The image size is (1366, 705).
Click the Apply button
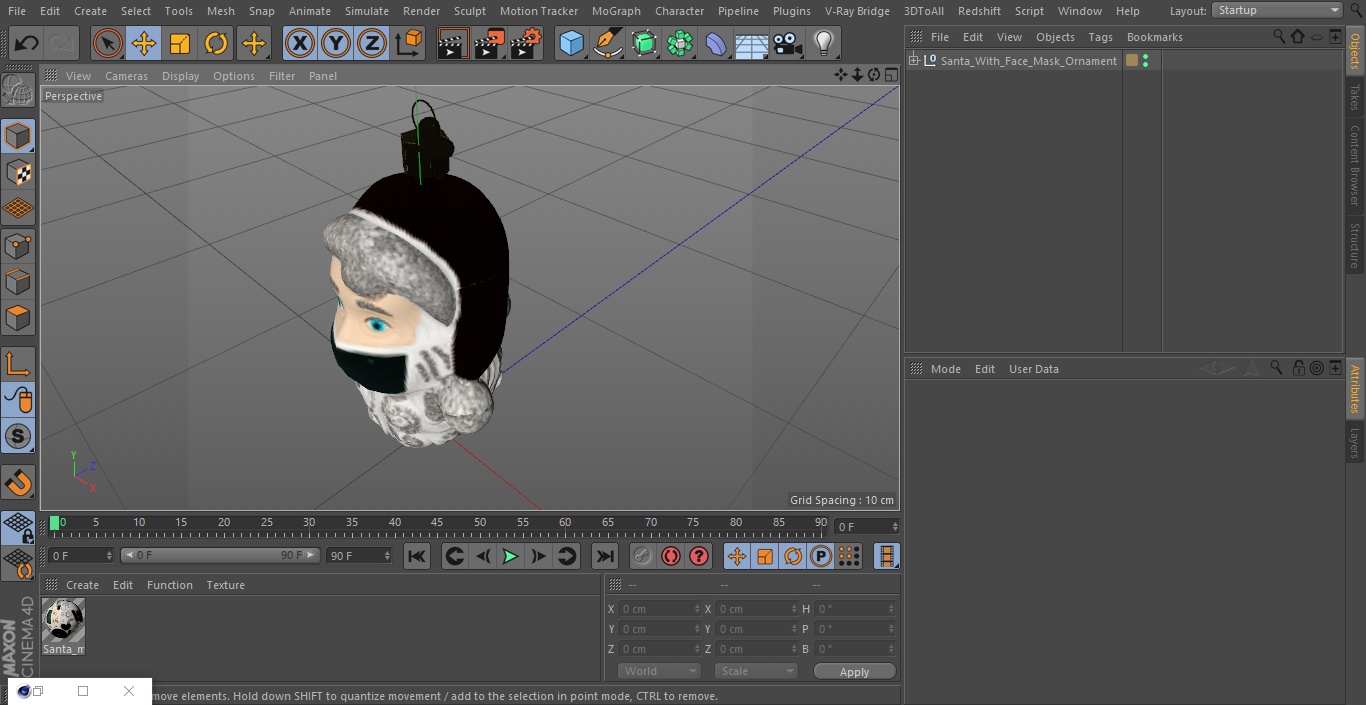(x=855, y=672)
